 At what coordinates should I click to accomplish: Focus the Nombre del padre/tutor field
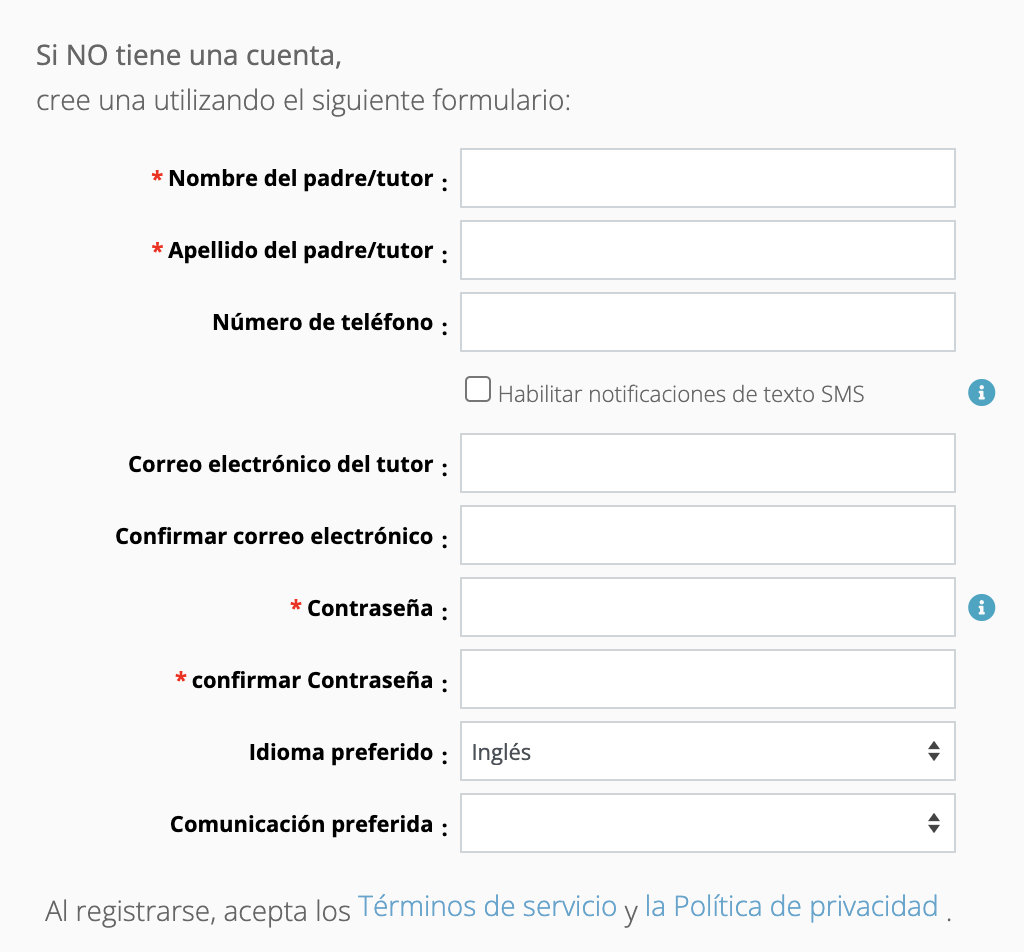(x=707, y=178)
